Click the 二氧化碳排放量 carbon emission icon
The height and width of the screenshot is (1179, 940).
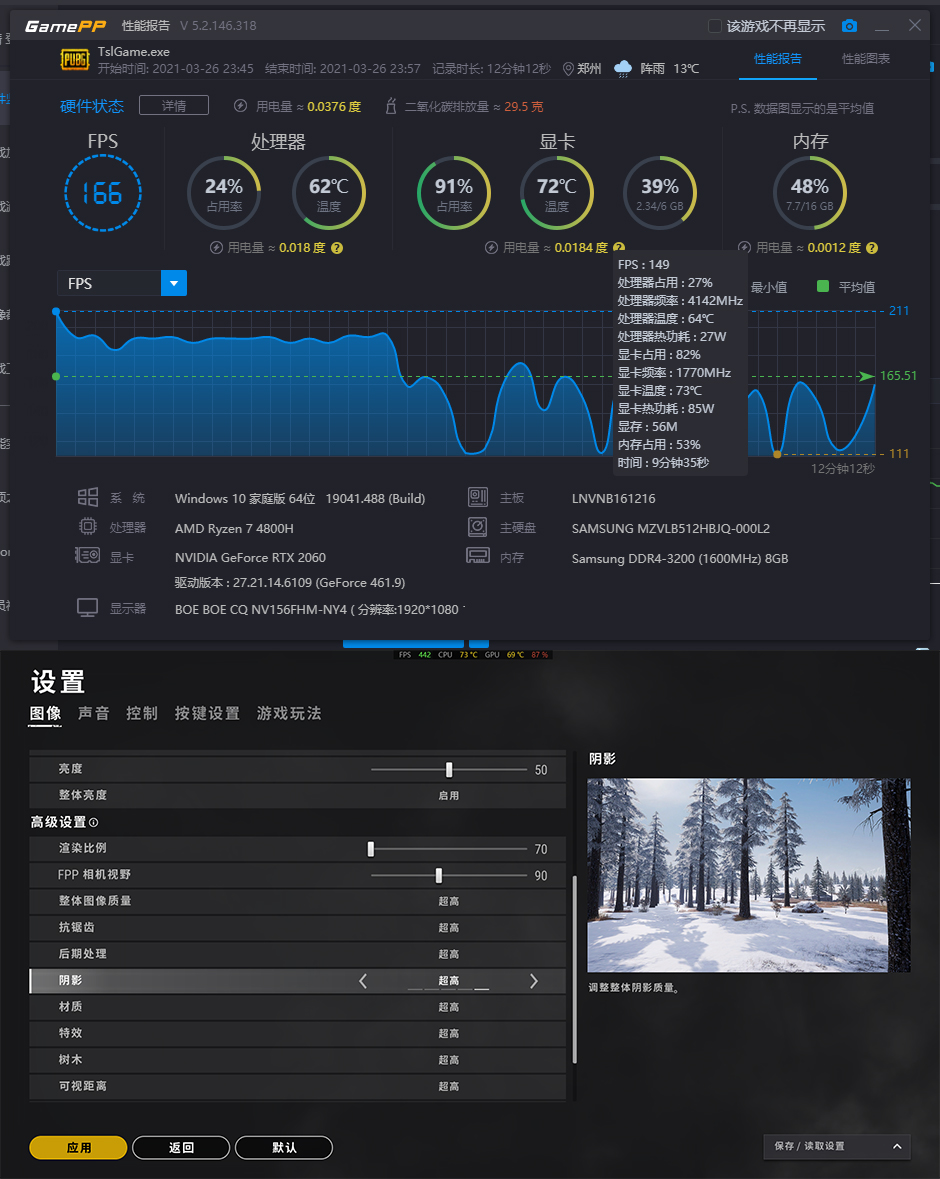(389, 105)
